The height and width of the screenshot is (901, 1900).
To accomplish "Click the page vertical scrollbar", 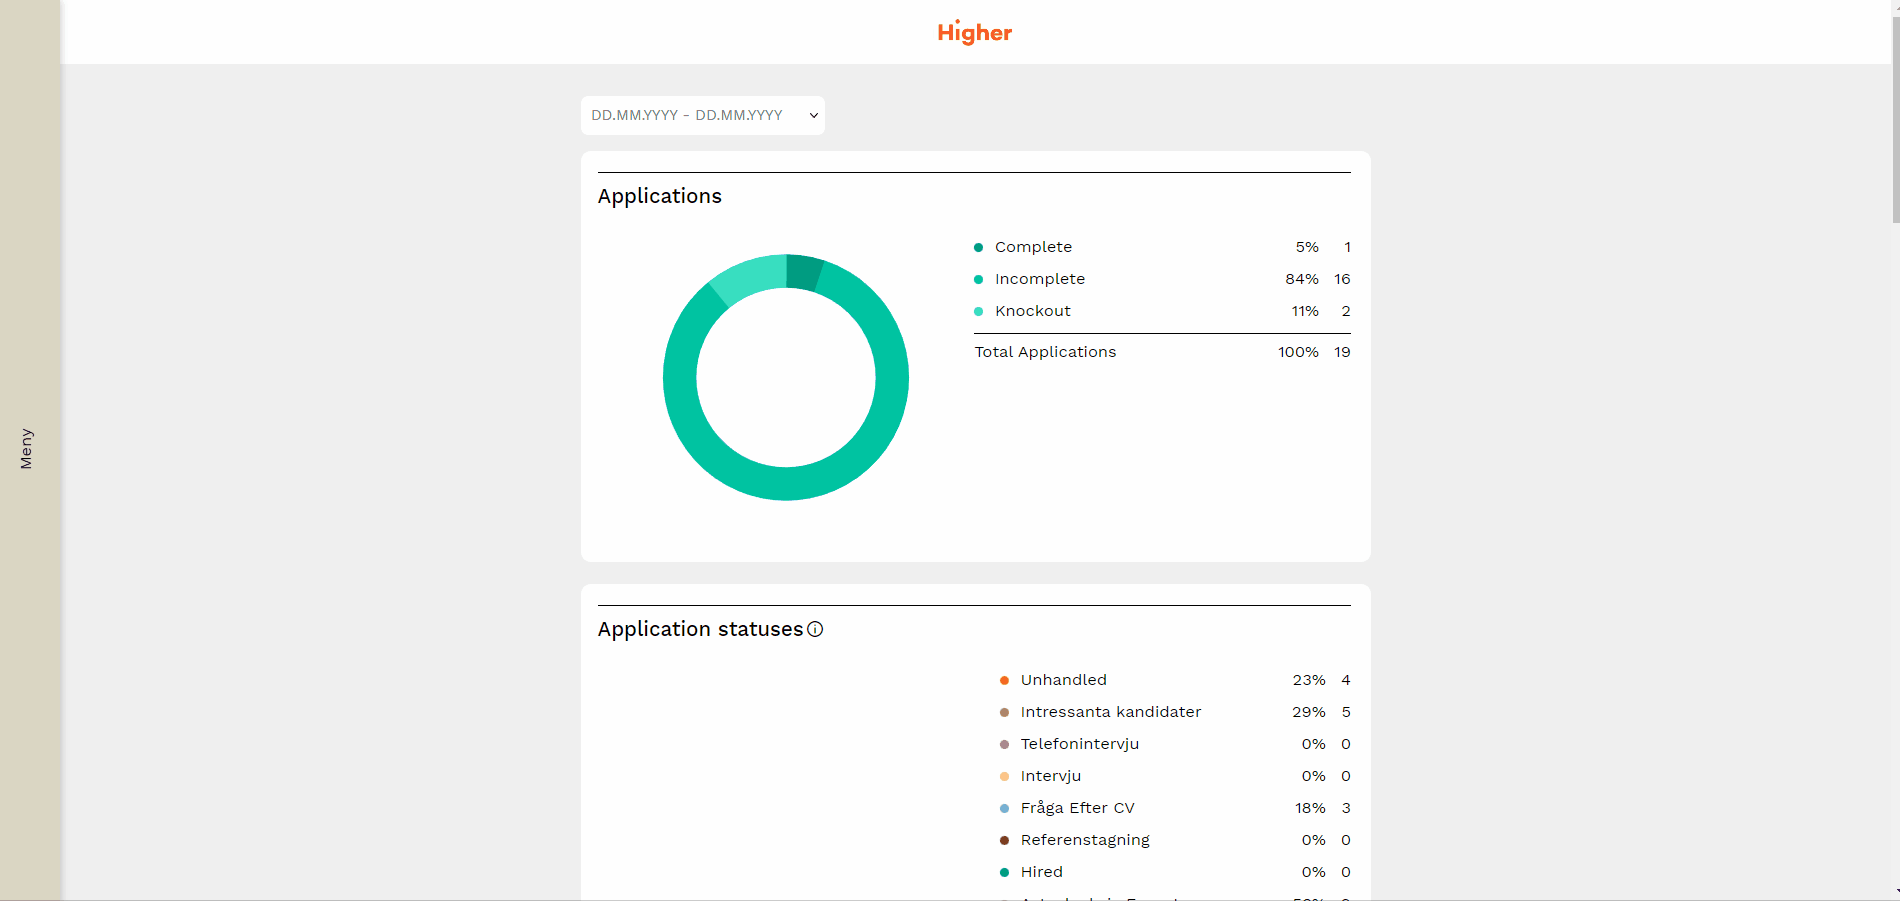I will [1895, 120].
